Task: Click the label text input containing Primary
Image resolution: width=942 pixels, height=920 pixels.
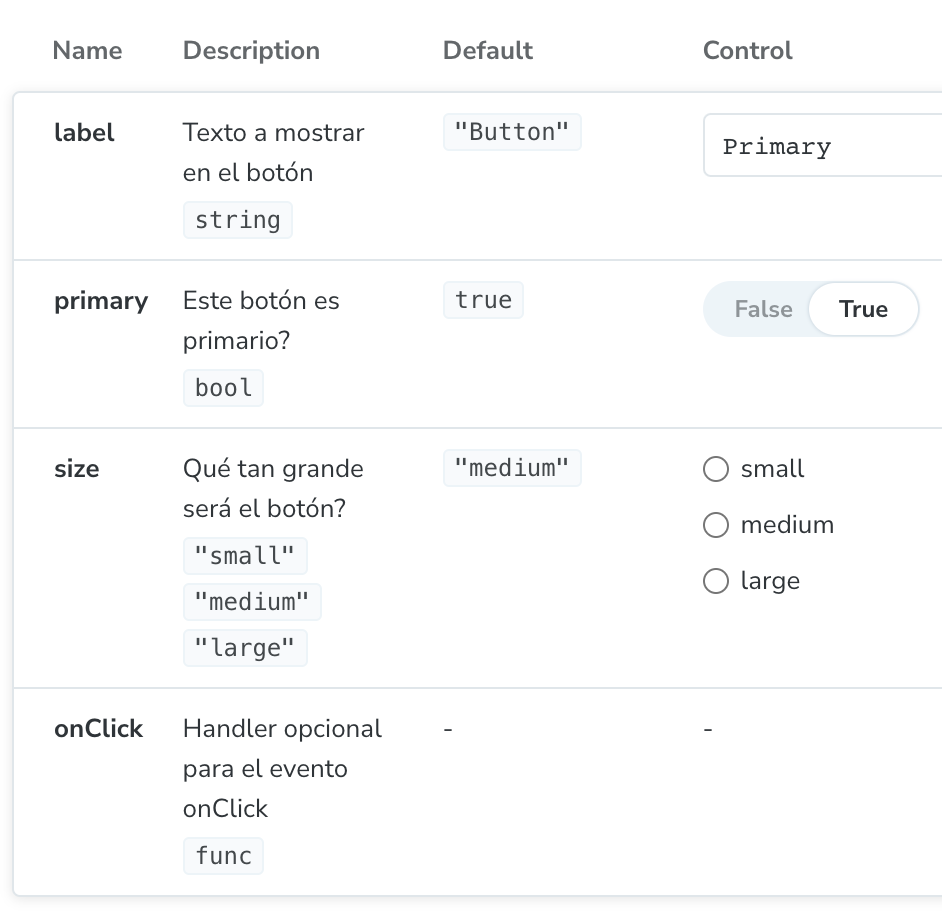Action: [822, 145]
